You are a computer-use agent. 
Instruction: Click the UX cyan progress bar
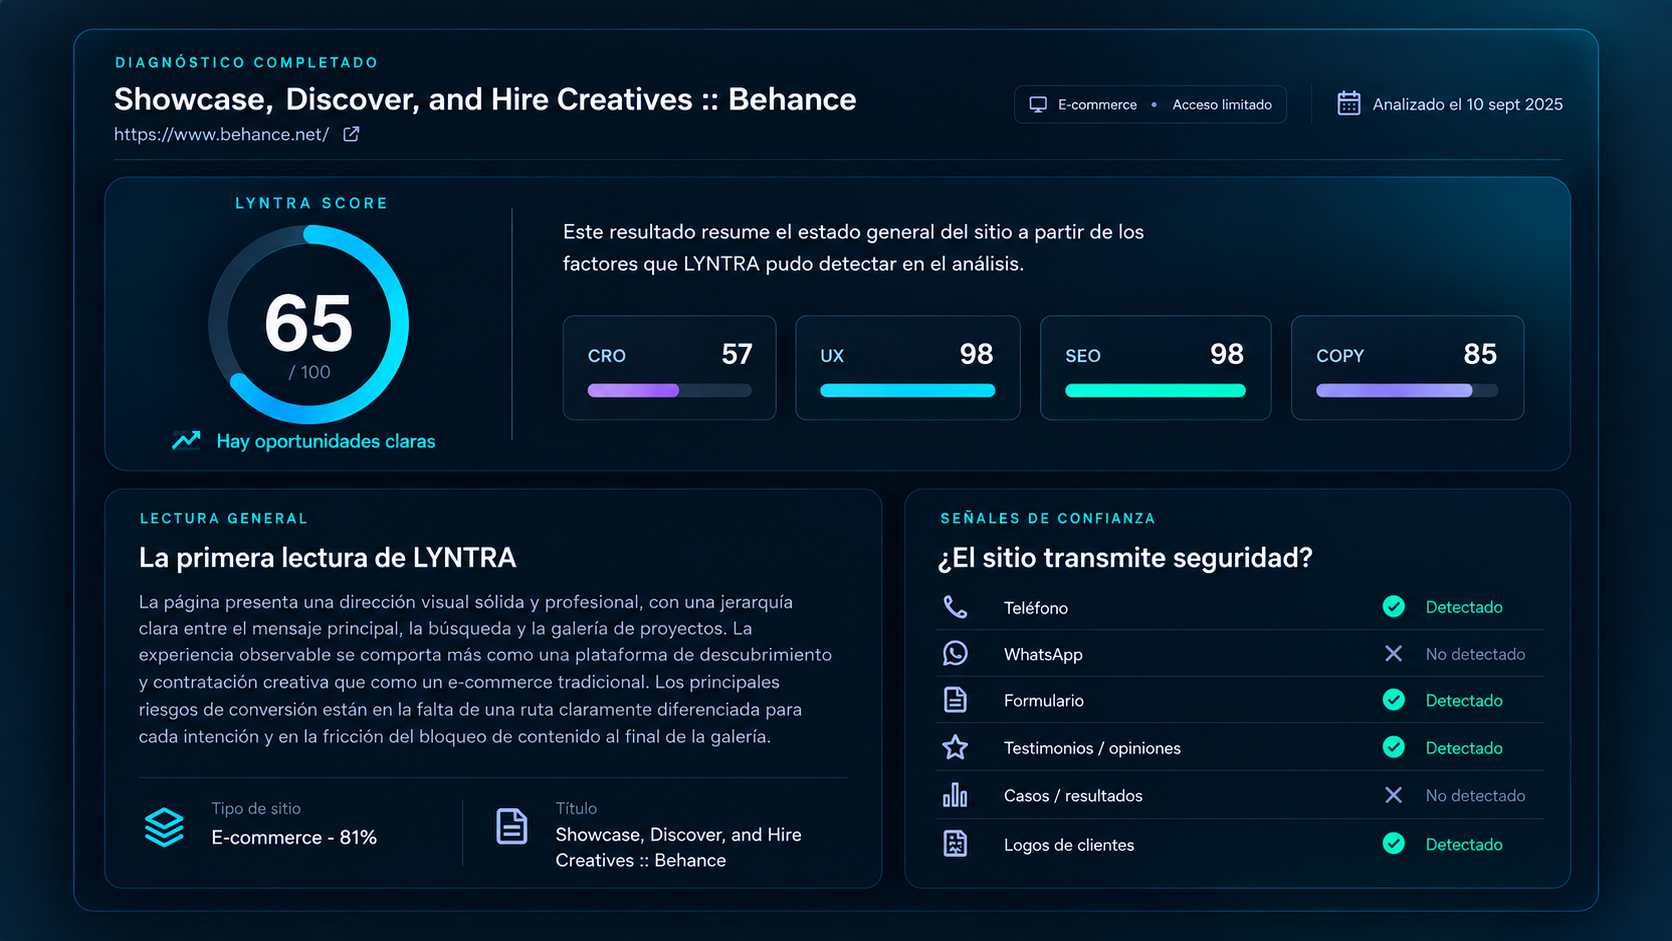click(x=907, y=391)
